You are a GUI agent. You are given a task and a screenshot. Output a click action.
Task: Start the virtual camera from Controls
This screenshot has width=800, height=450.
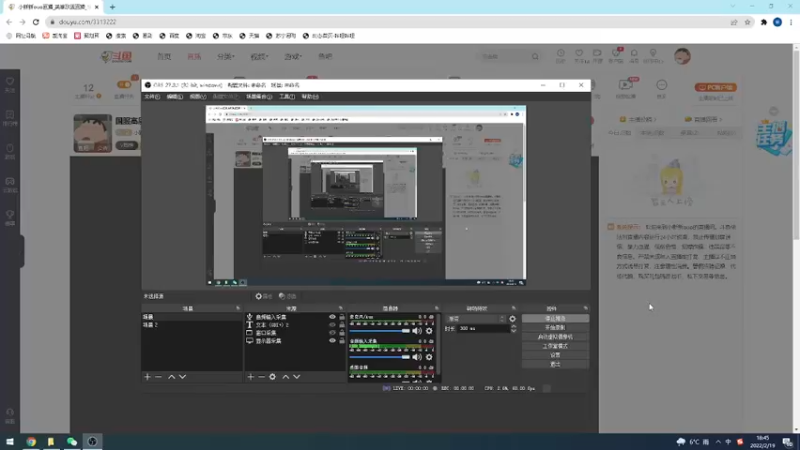click(x=555, y=337)
